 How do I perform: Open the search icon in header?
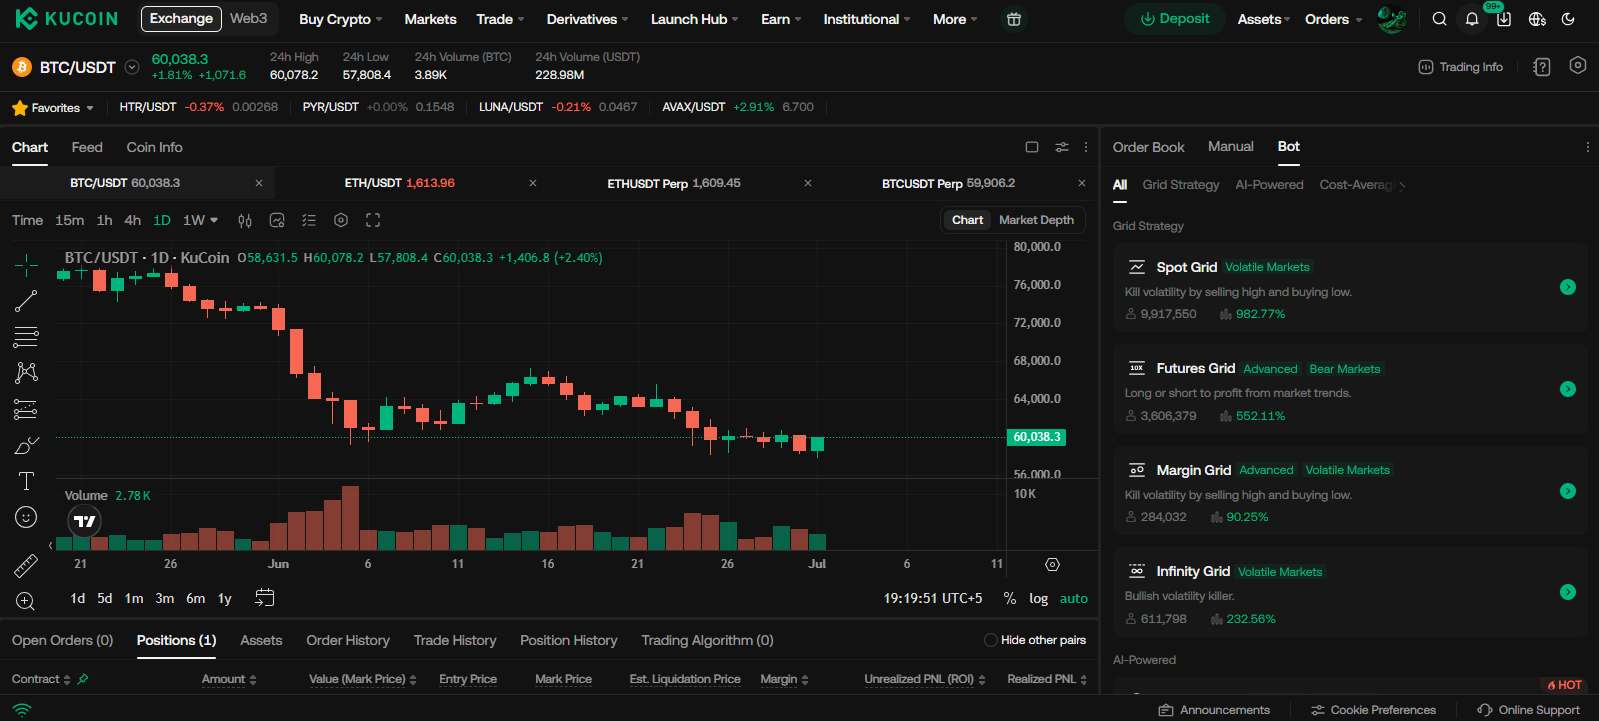coord(1439,19)
